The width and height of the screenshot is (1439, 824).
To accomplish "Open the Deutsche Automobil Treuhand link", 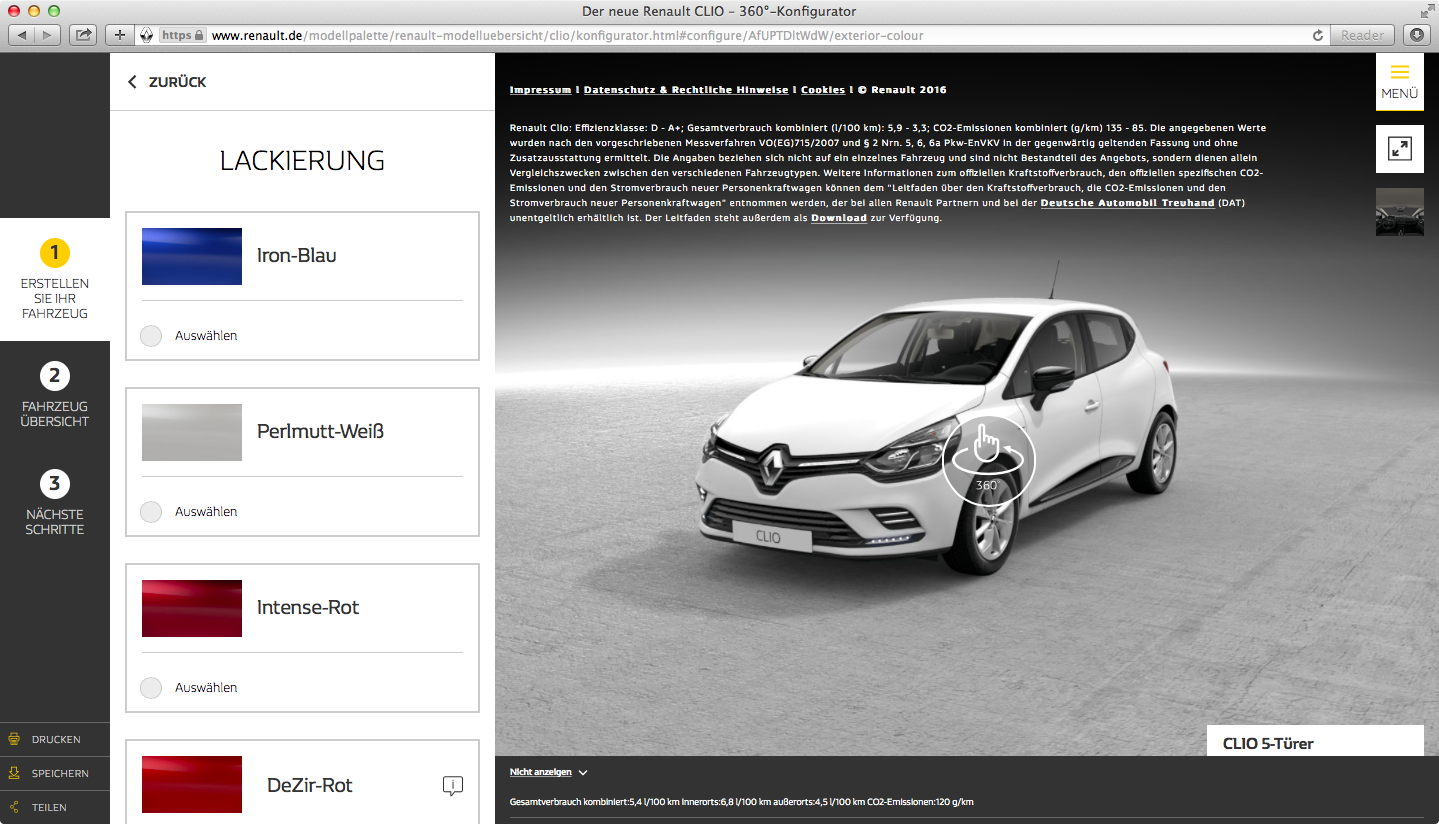I will tap(1128, 203).
